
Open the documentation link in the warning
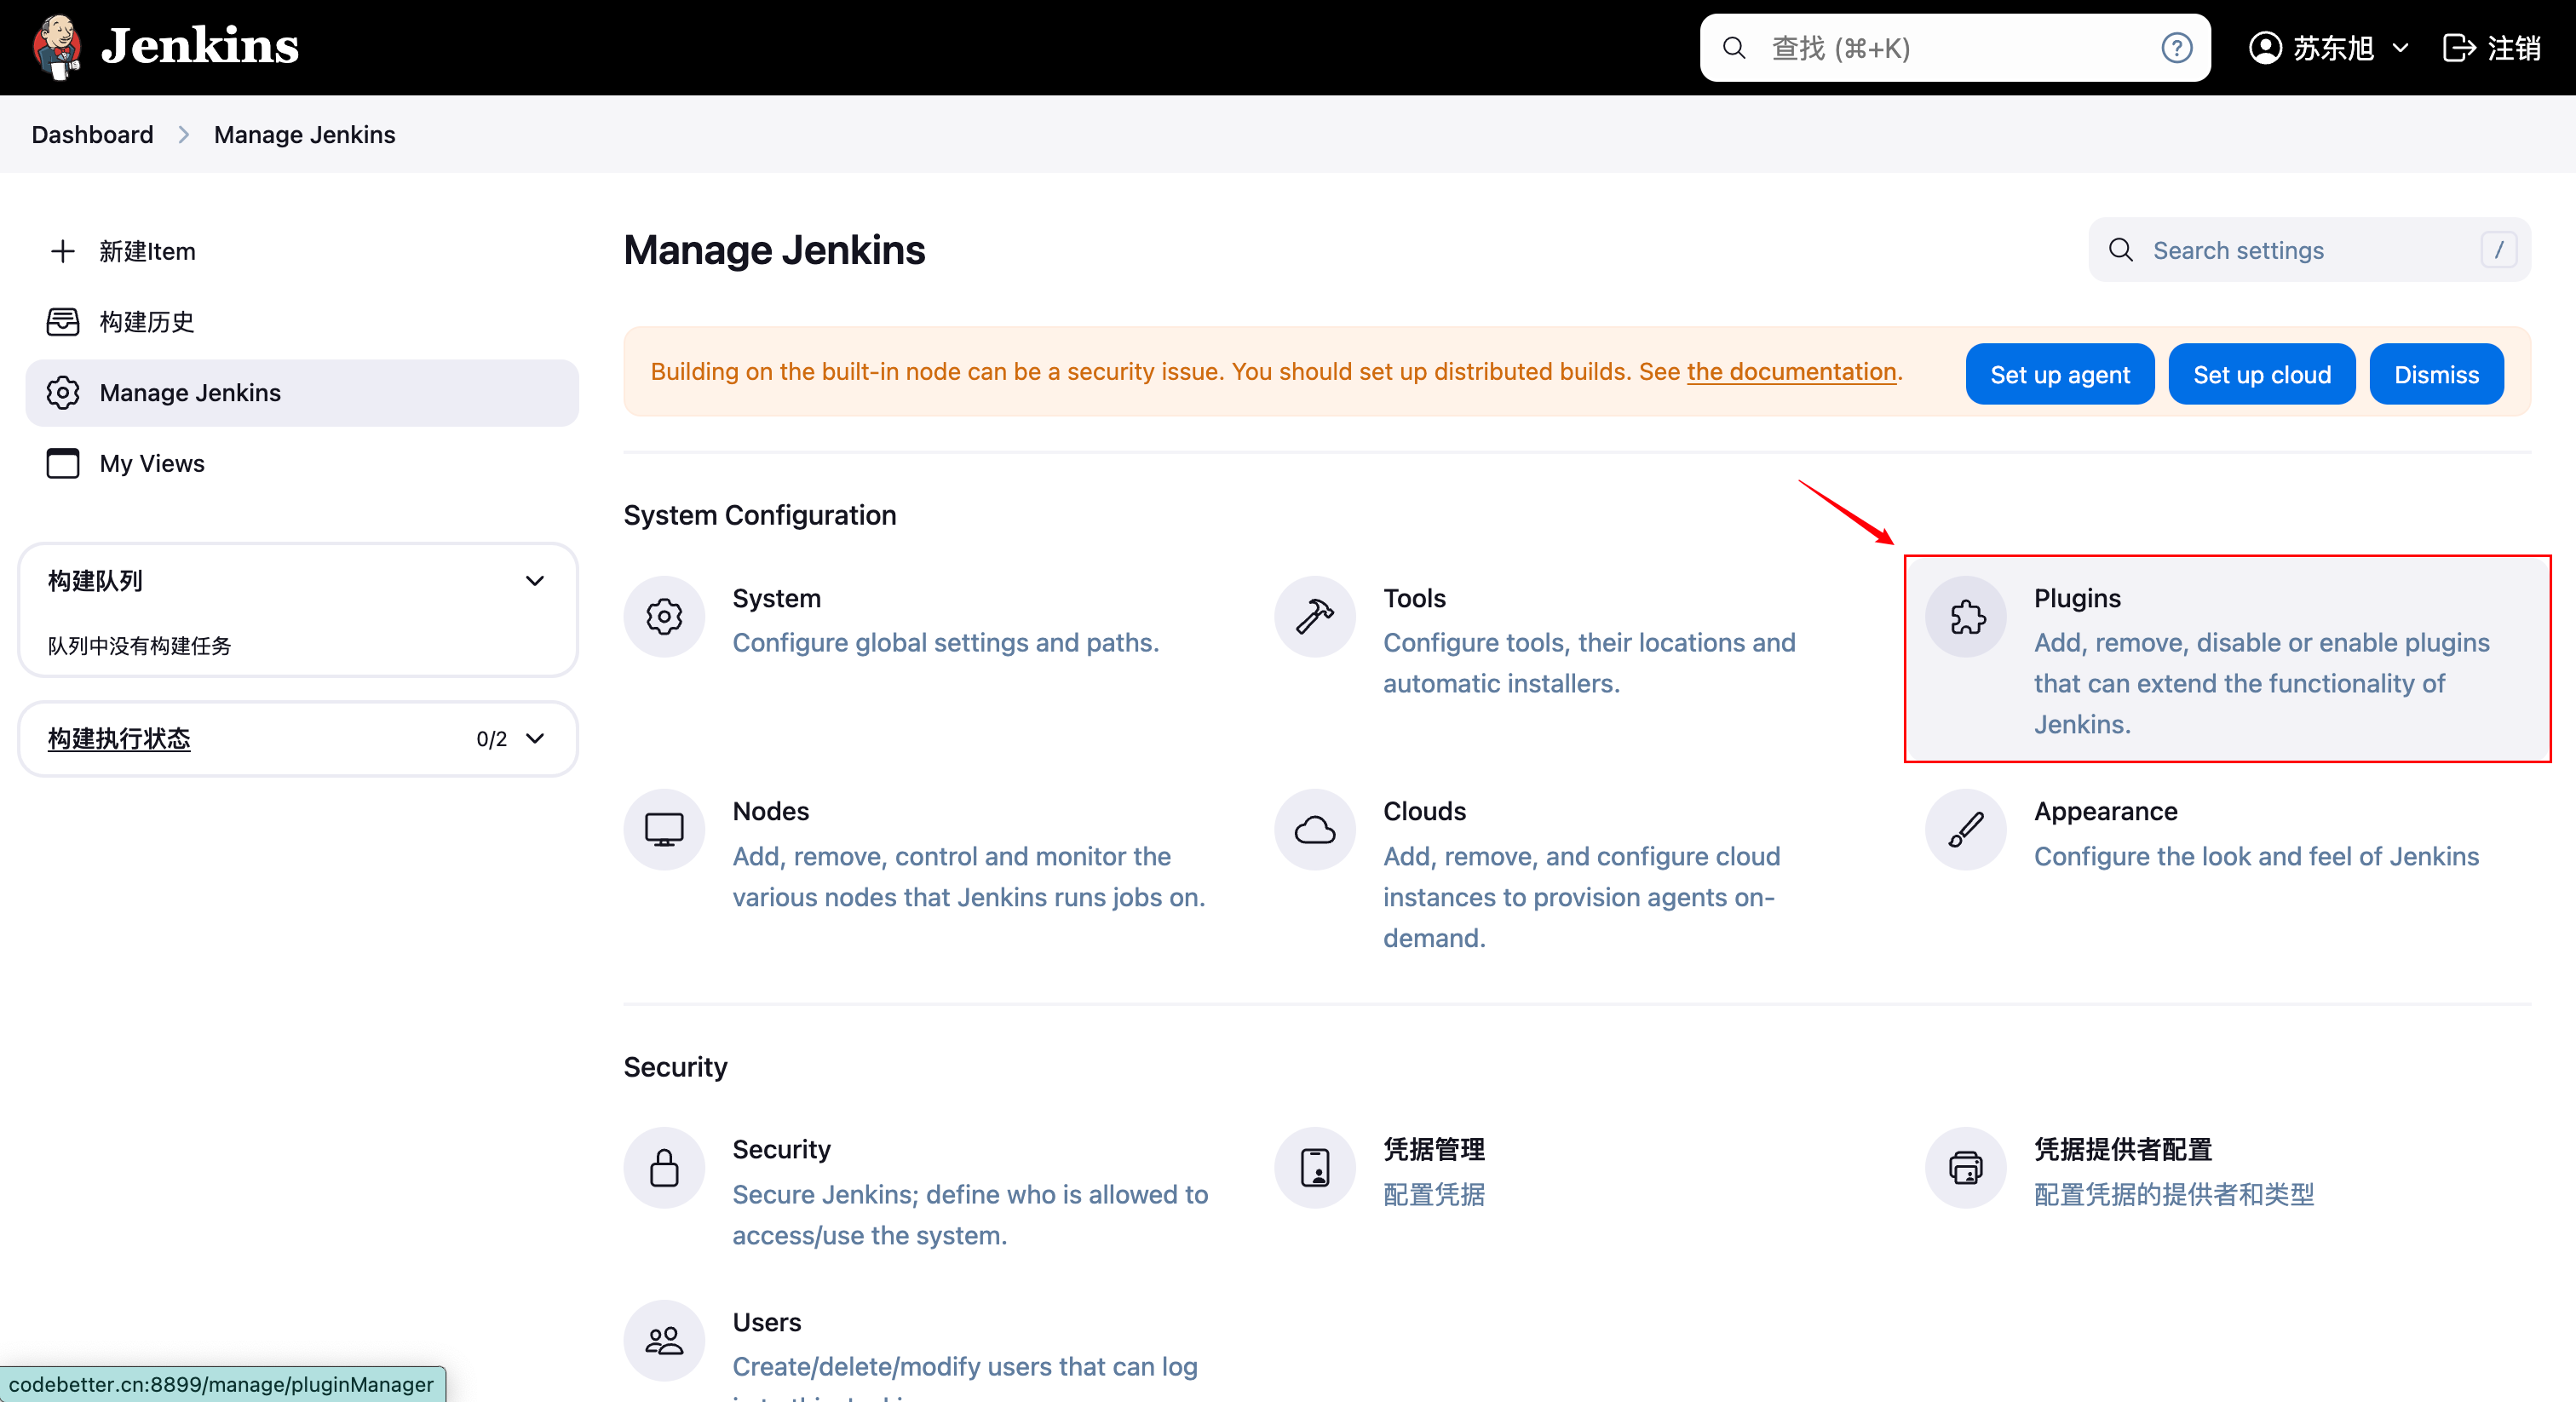click(x=1791, y=372)
